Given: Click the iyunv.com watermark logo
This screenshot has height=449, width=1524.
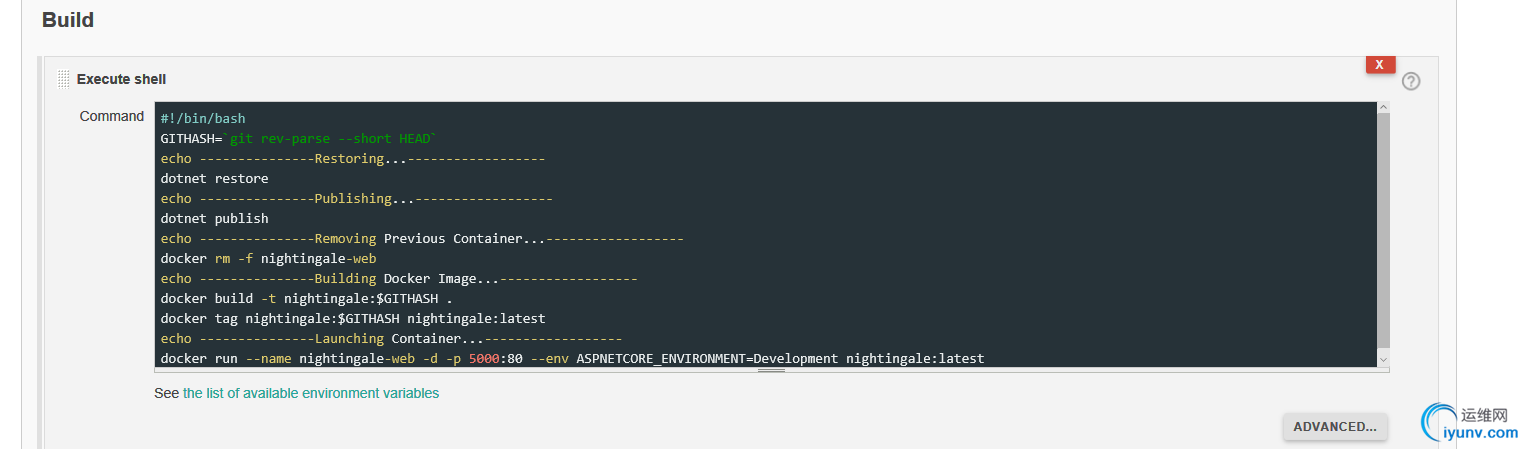Looking at the screenshot, I should [x=1470, y=424].
